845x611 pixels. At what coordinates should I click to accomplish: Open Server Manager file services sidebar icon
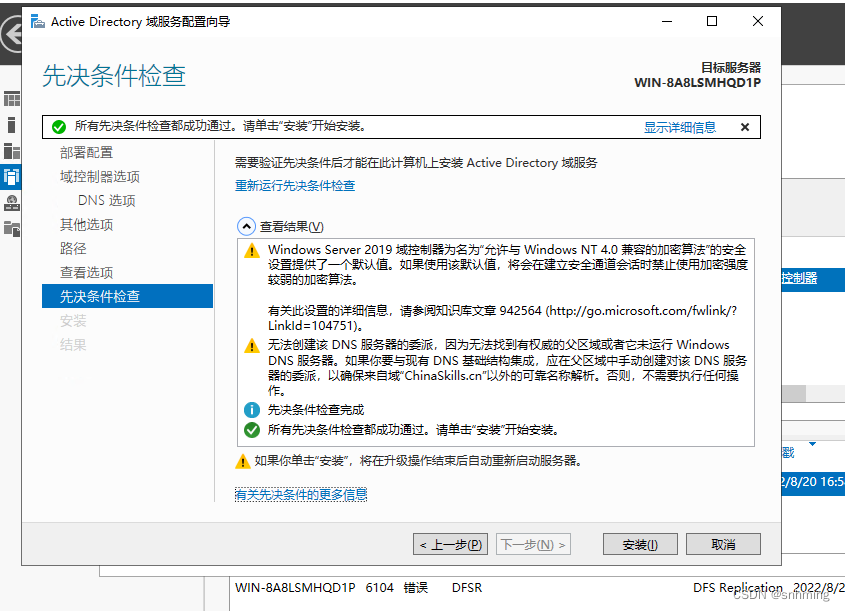(12, 229)
